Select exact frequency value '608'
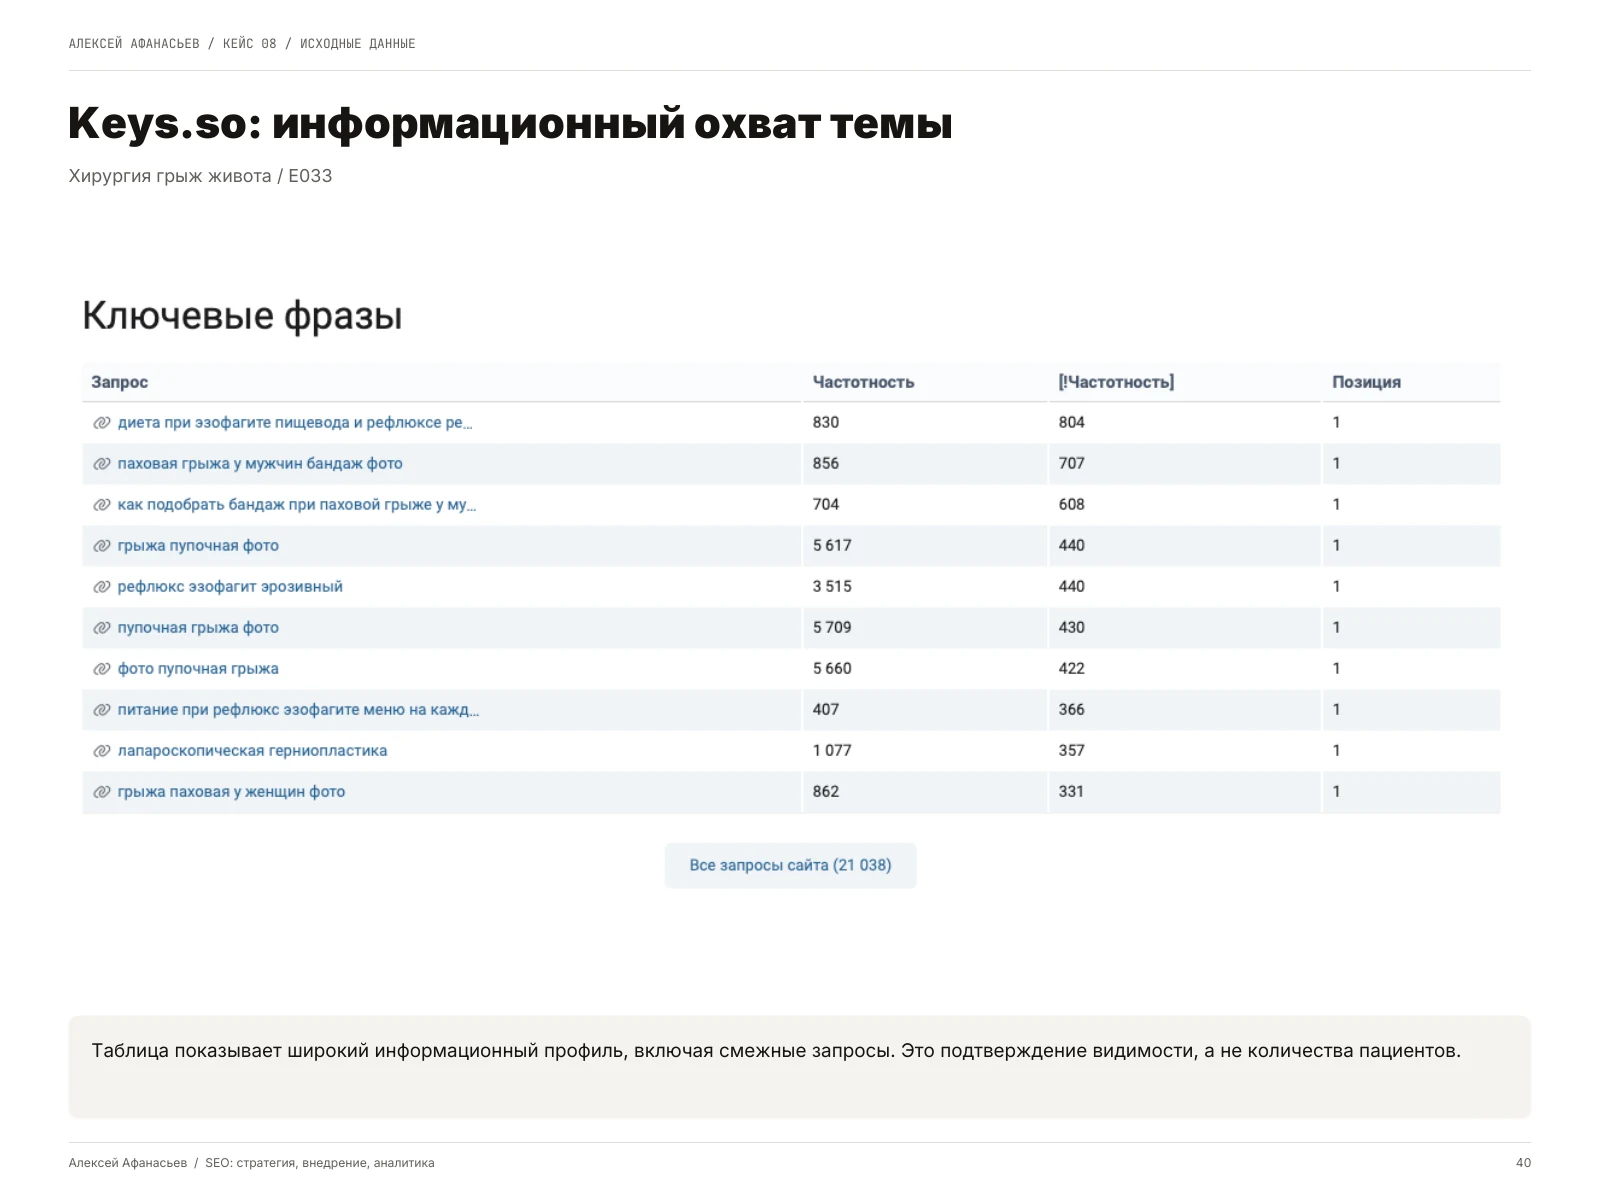The image size is (1600, 1200). (x=1072, y=505)
